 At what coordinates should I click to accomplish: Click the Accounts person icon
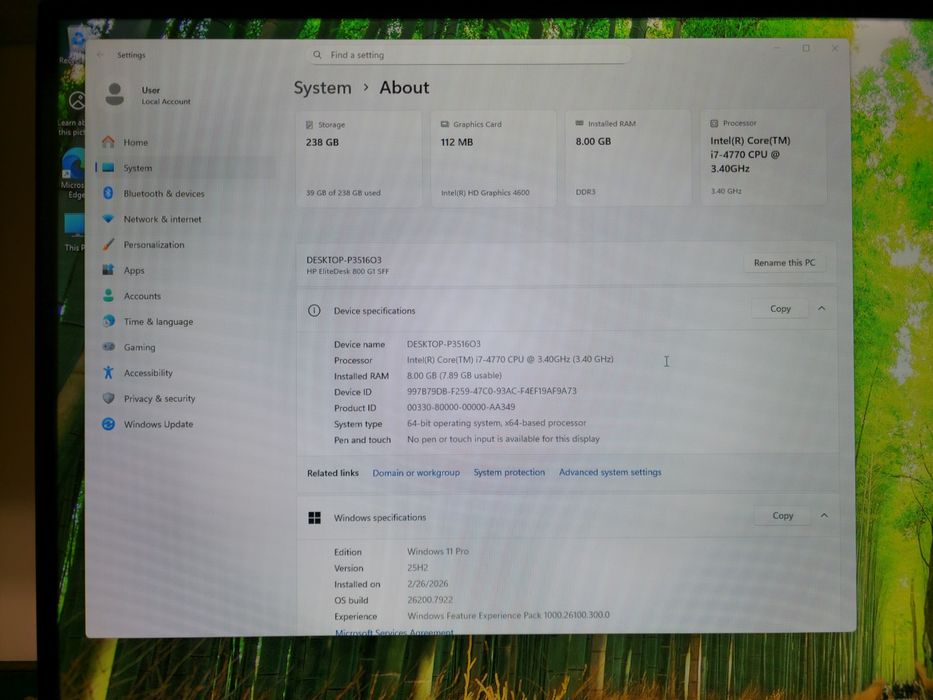[108, 295]
